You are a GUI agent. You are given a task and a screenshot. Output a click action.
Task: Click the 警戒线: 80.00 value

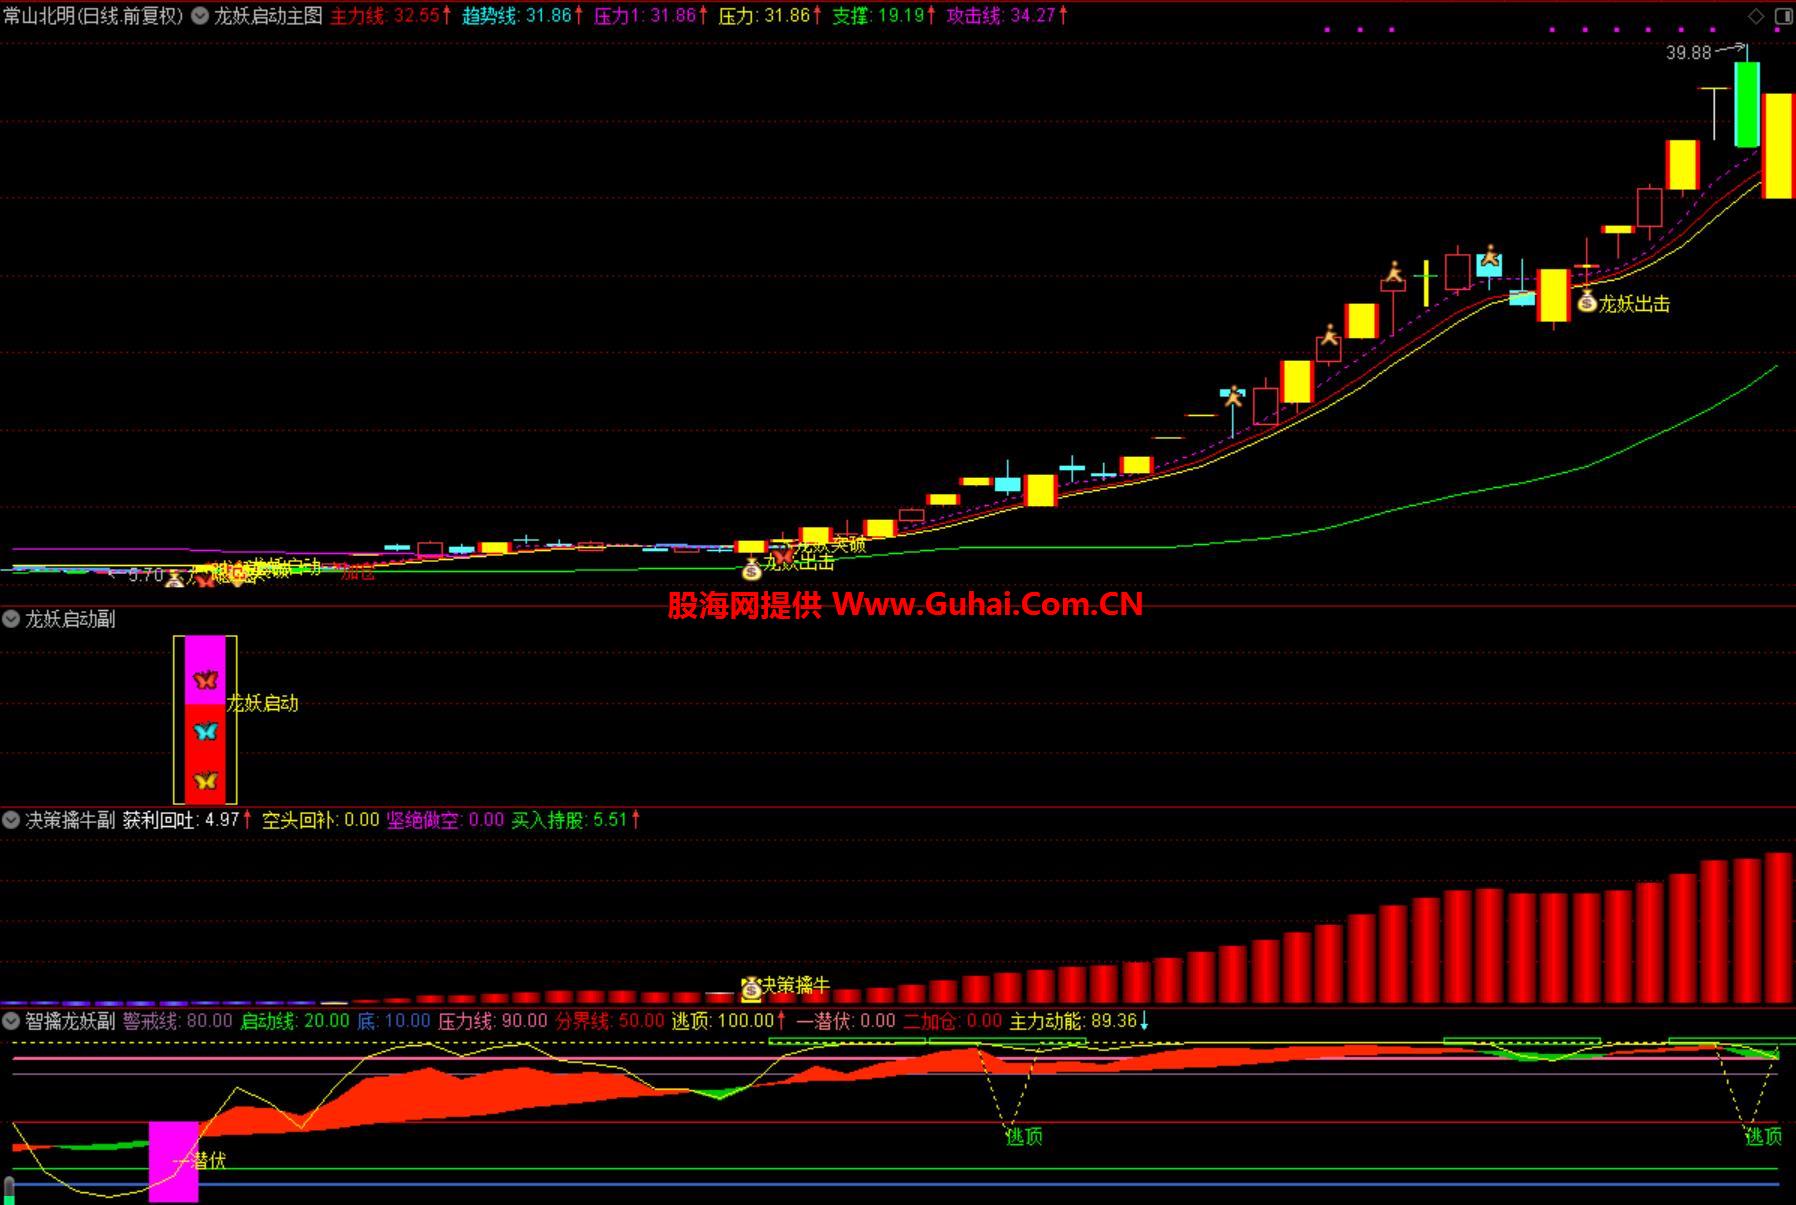tap(178, 1021)
